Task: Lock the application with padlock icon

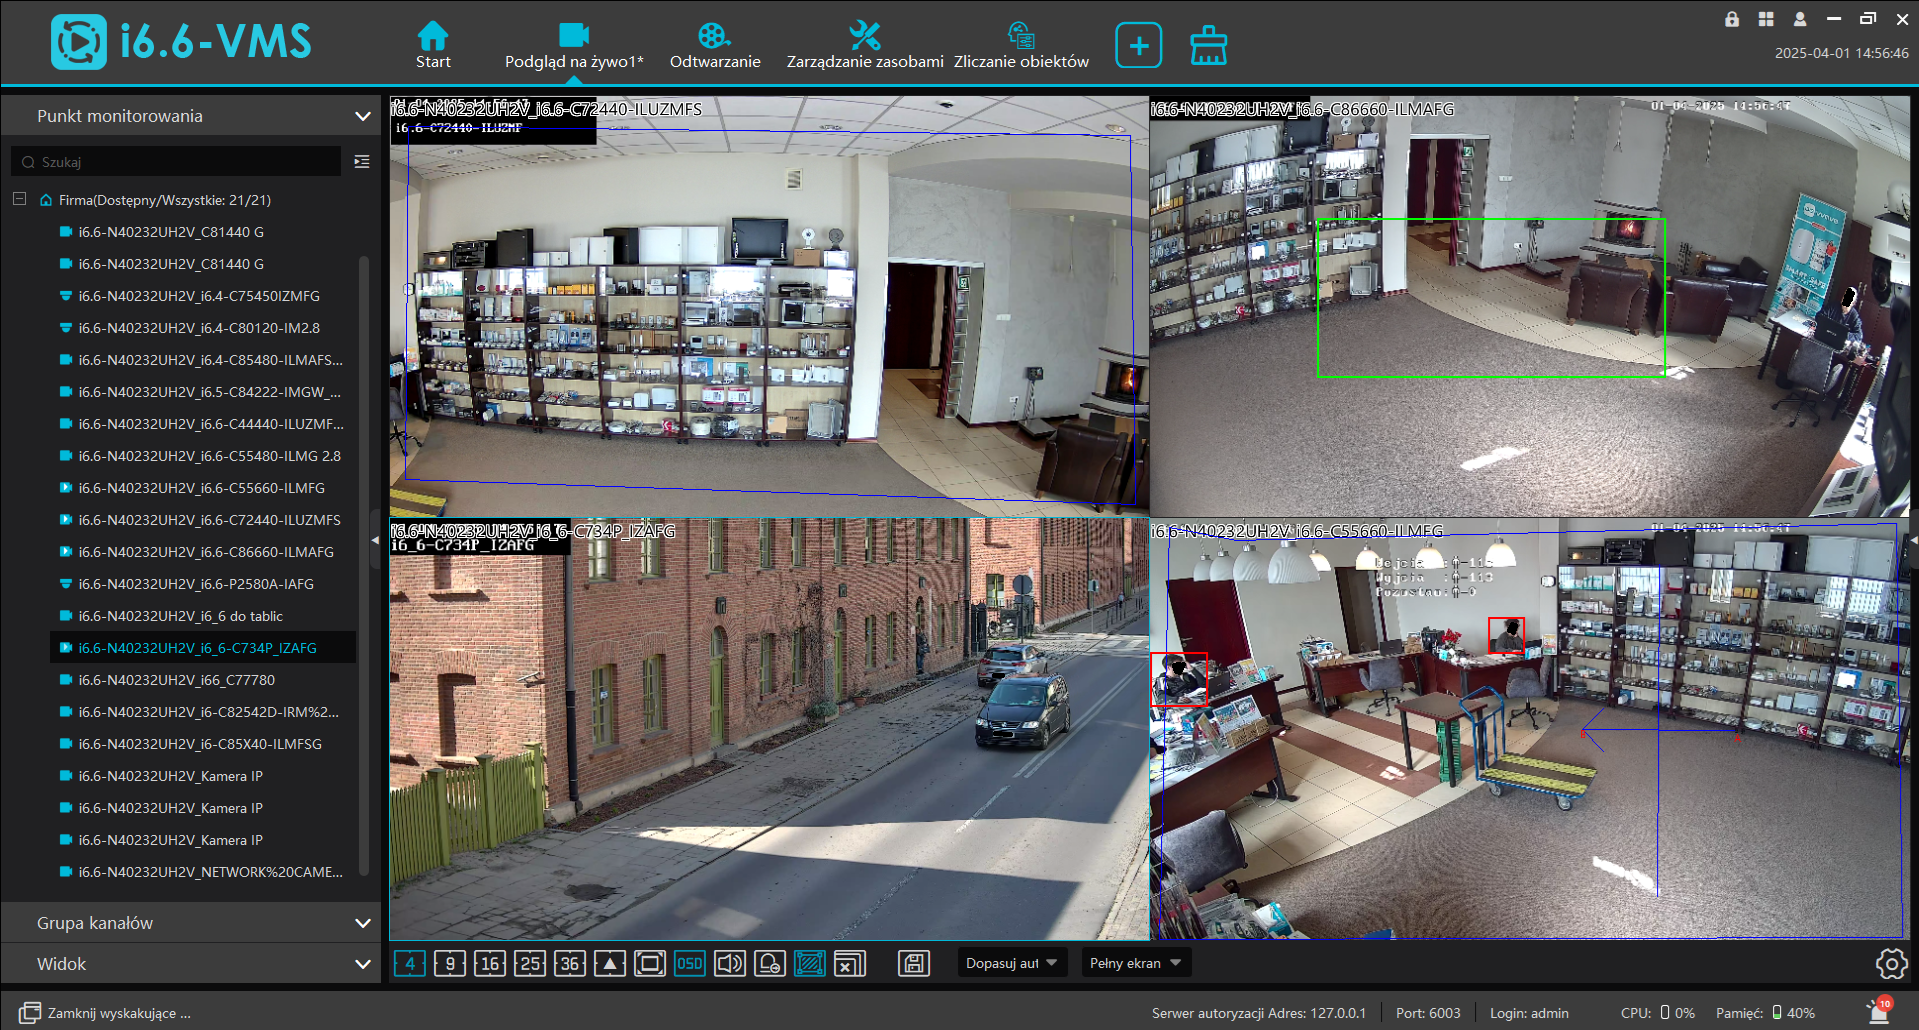Action: 1732,19
